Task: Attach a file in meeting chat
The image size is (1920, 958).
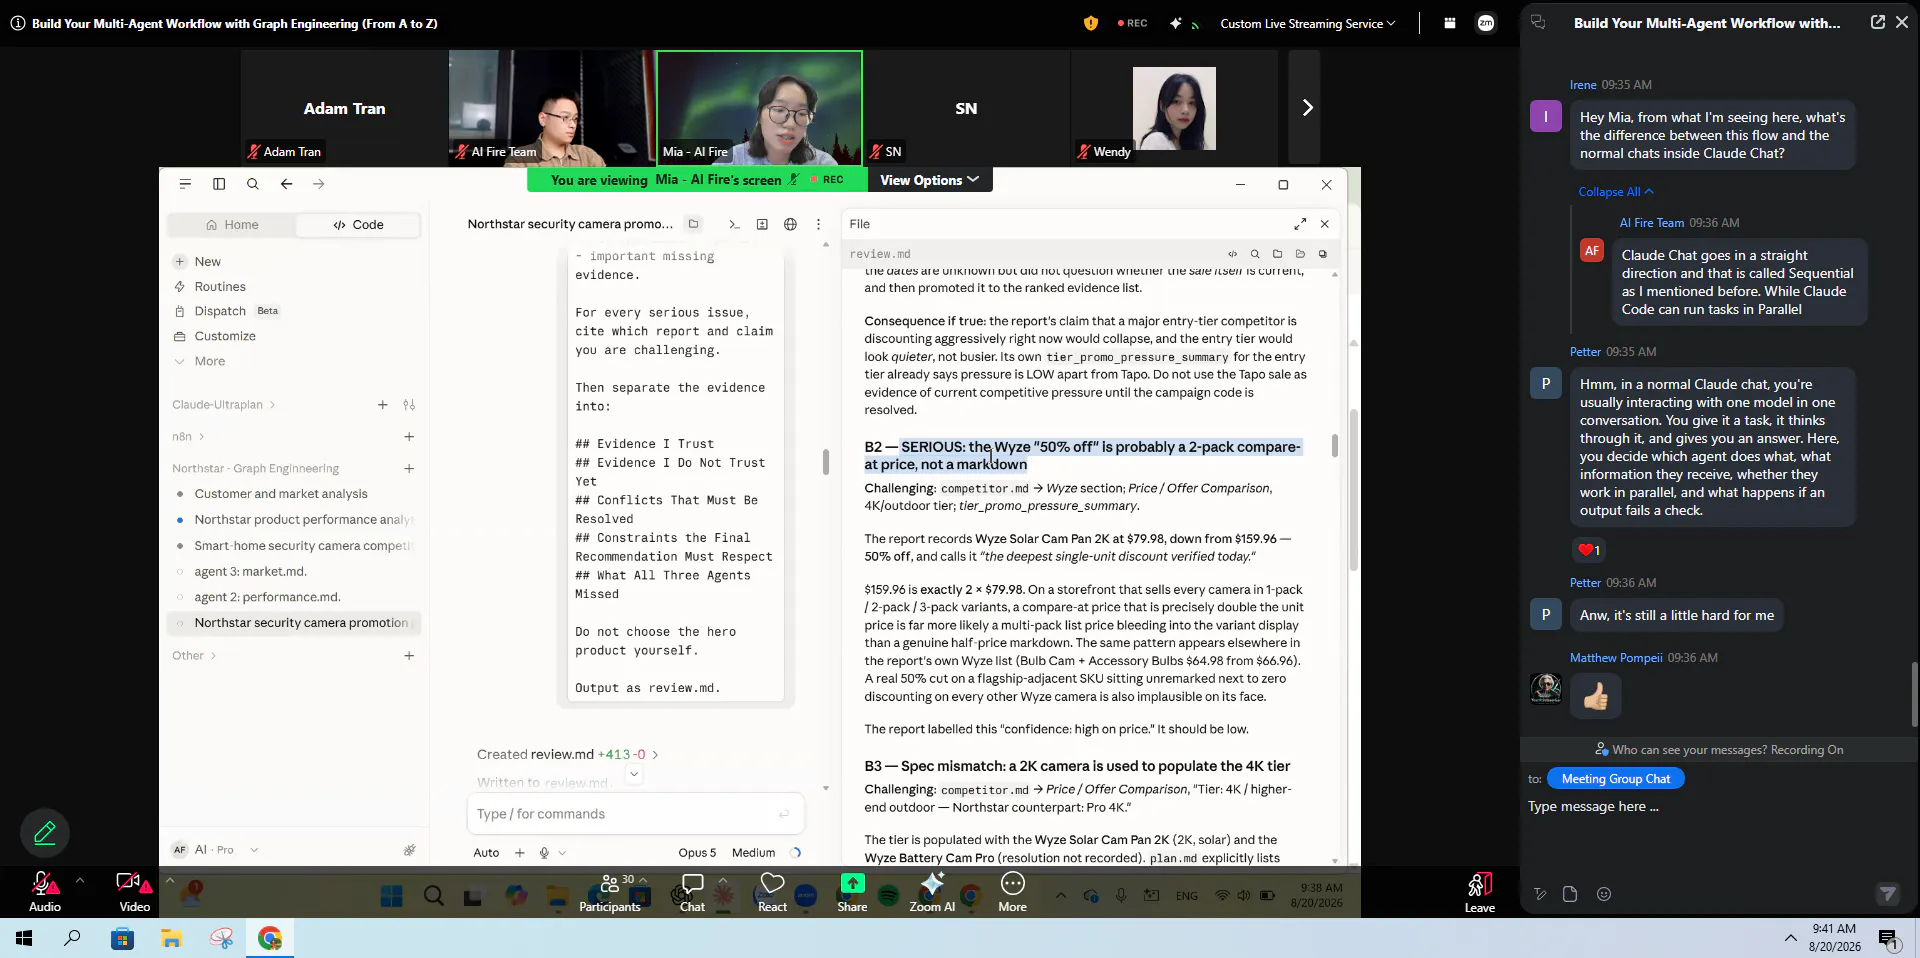Action: 1570,894
